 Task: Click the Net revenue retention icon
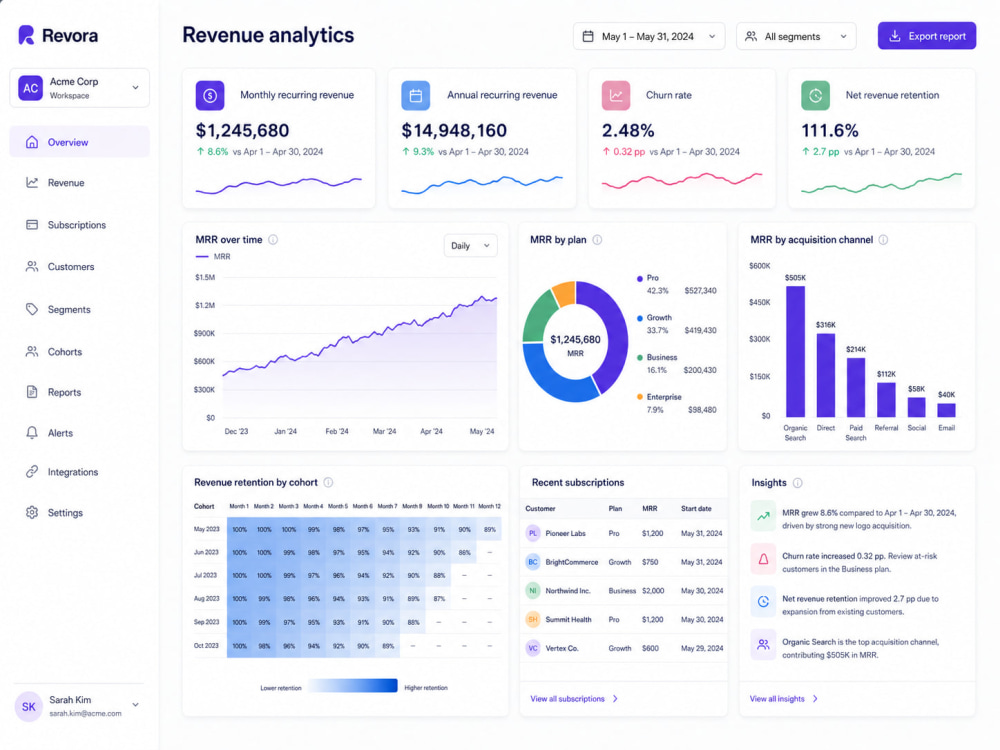(816, 96)
